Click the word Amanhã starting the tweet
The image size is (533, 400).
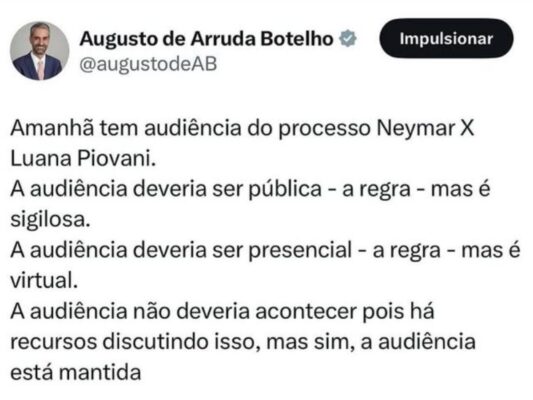tap(52, 128)
